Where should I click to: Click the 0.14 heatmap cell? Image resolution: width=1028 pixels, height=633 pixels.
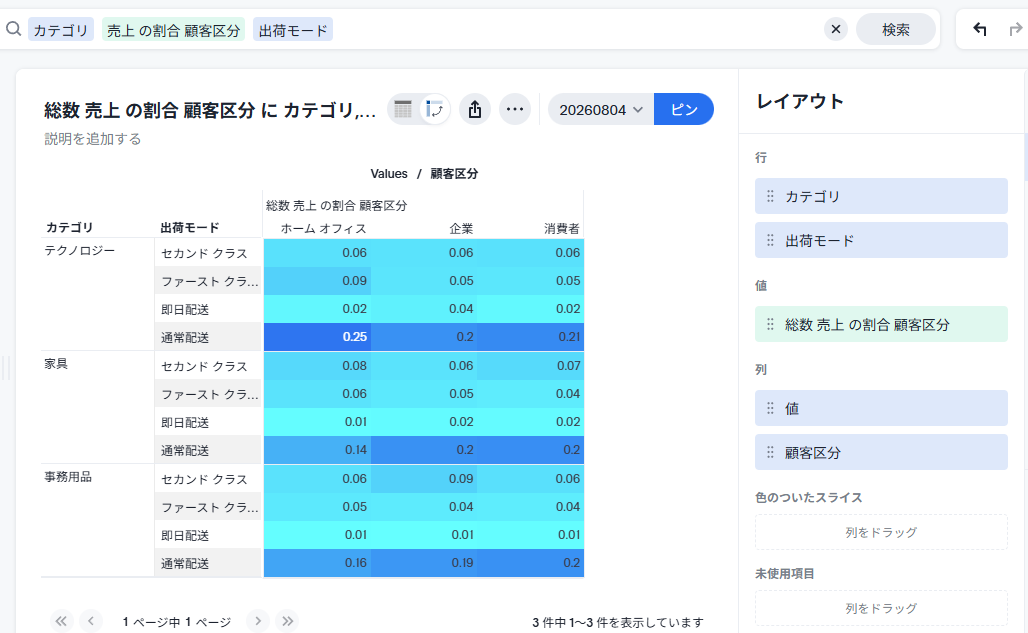(x=317, y=450)
